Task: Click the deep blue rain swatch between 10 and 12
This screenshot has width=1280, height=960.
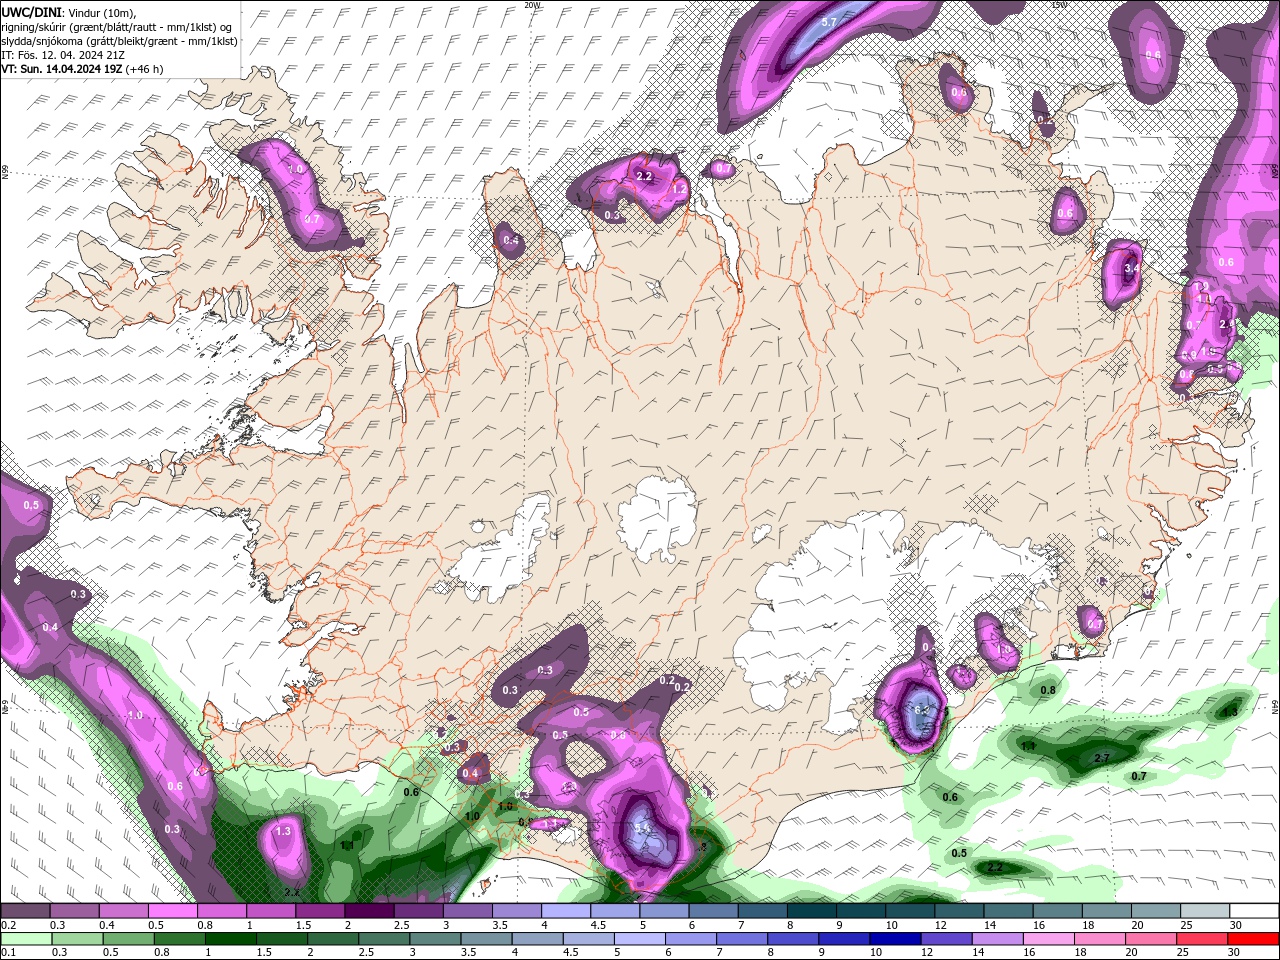Action: tap(894, 939)
